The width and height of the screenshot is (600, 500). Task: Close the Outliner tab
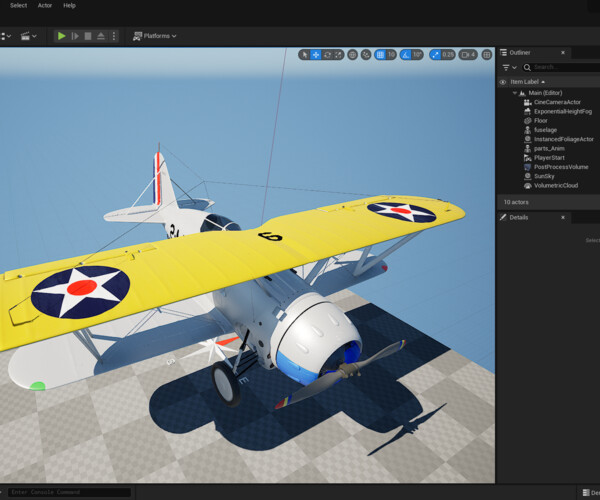coord(563,52)
